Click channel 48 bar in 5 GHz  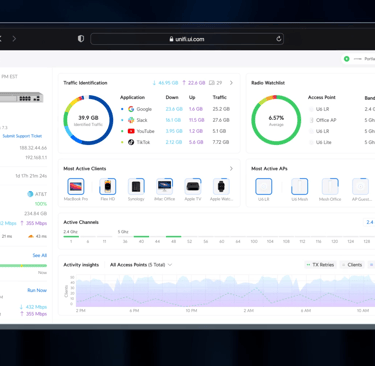[x=173, y=236]
